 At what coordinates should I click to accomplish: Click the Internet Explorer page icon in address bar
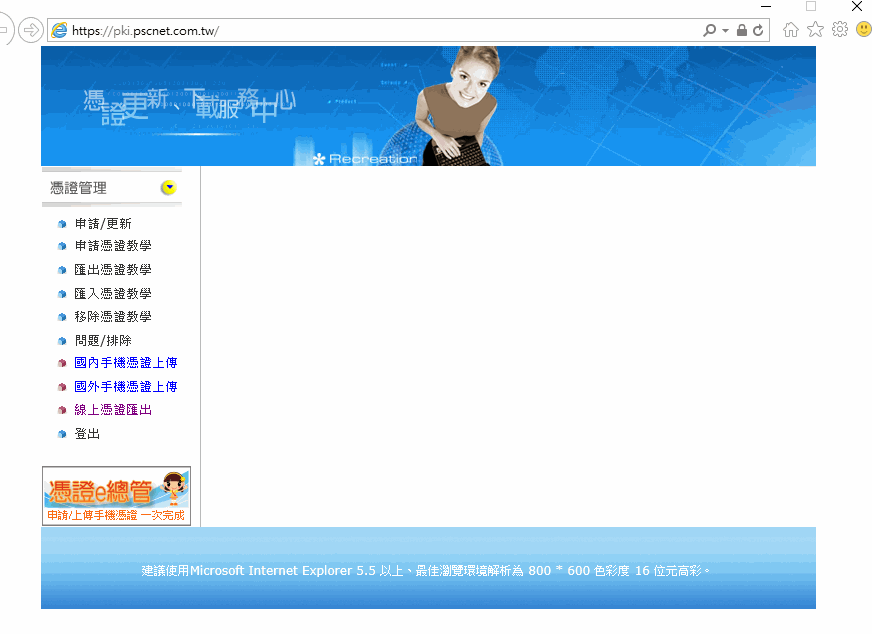60,30
